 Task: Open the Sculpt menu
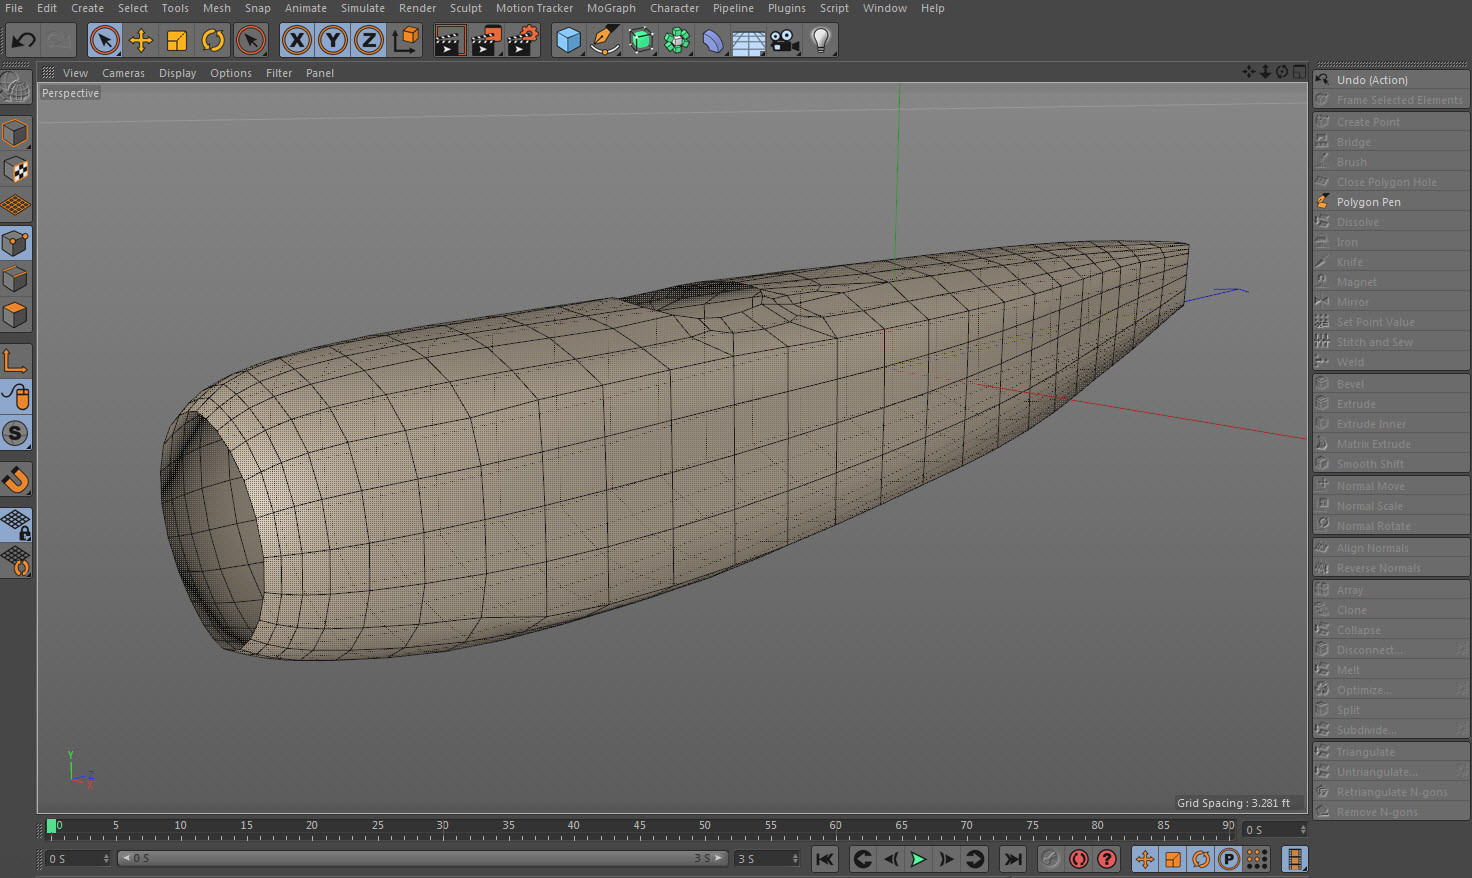(x=465, y=8)
